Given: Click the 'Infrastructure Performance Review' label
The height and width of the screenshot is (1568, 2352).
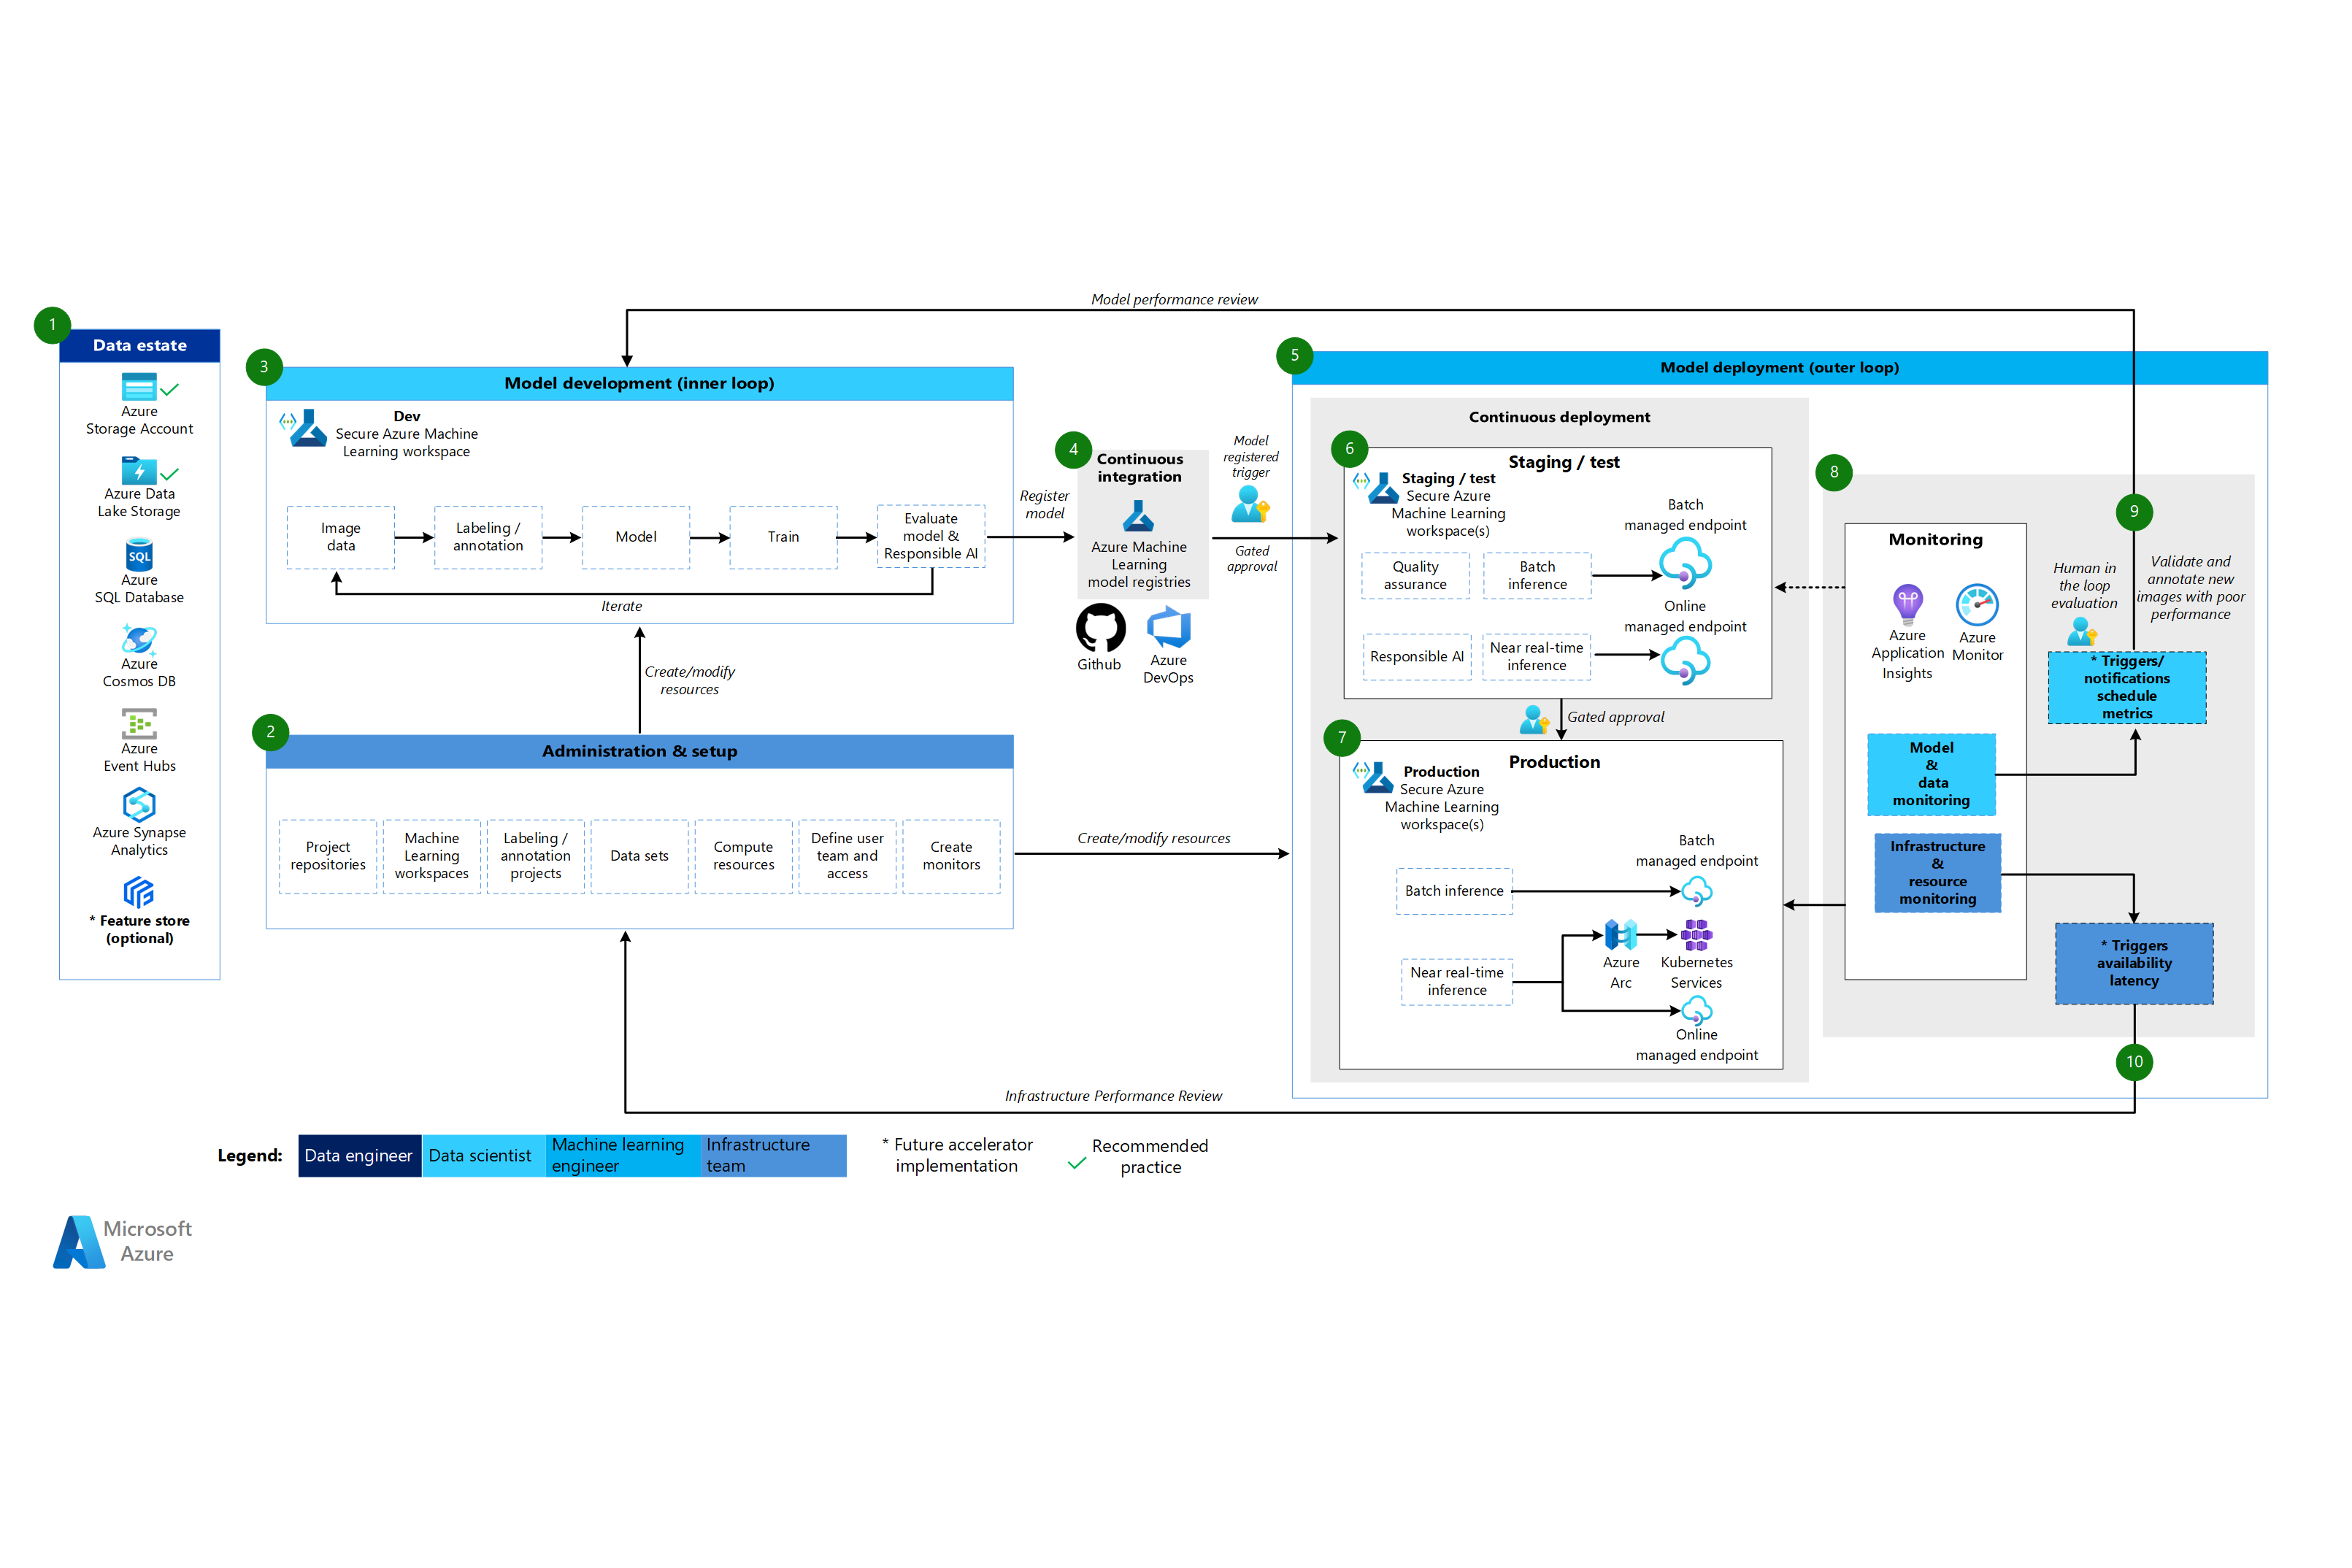Looking at the screenshot, I should pyautogui.click(x=1113, y=1096).
